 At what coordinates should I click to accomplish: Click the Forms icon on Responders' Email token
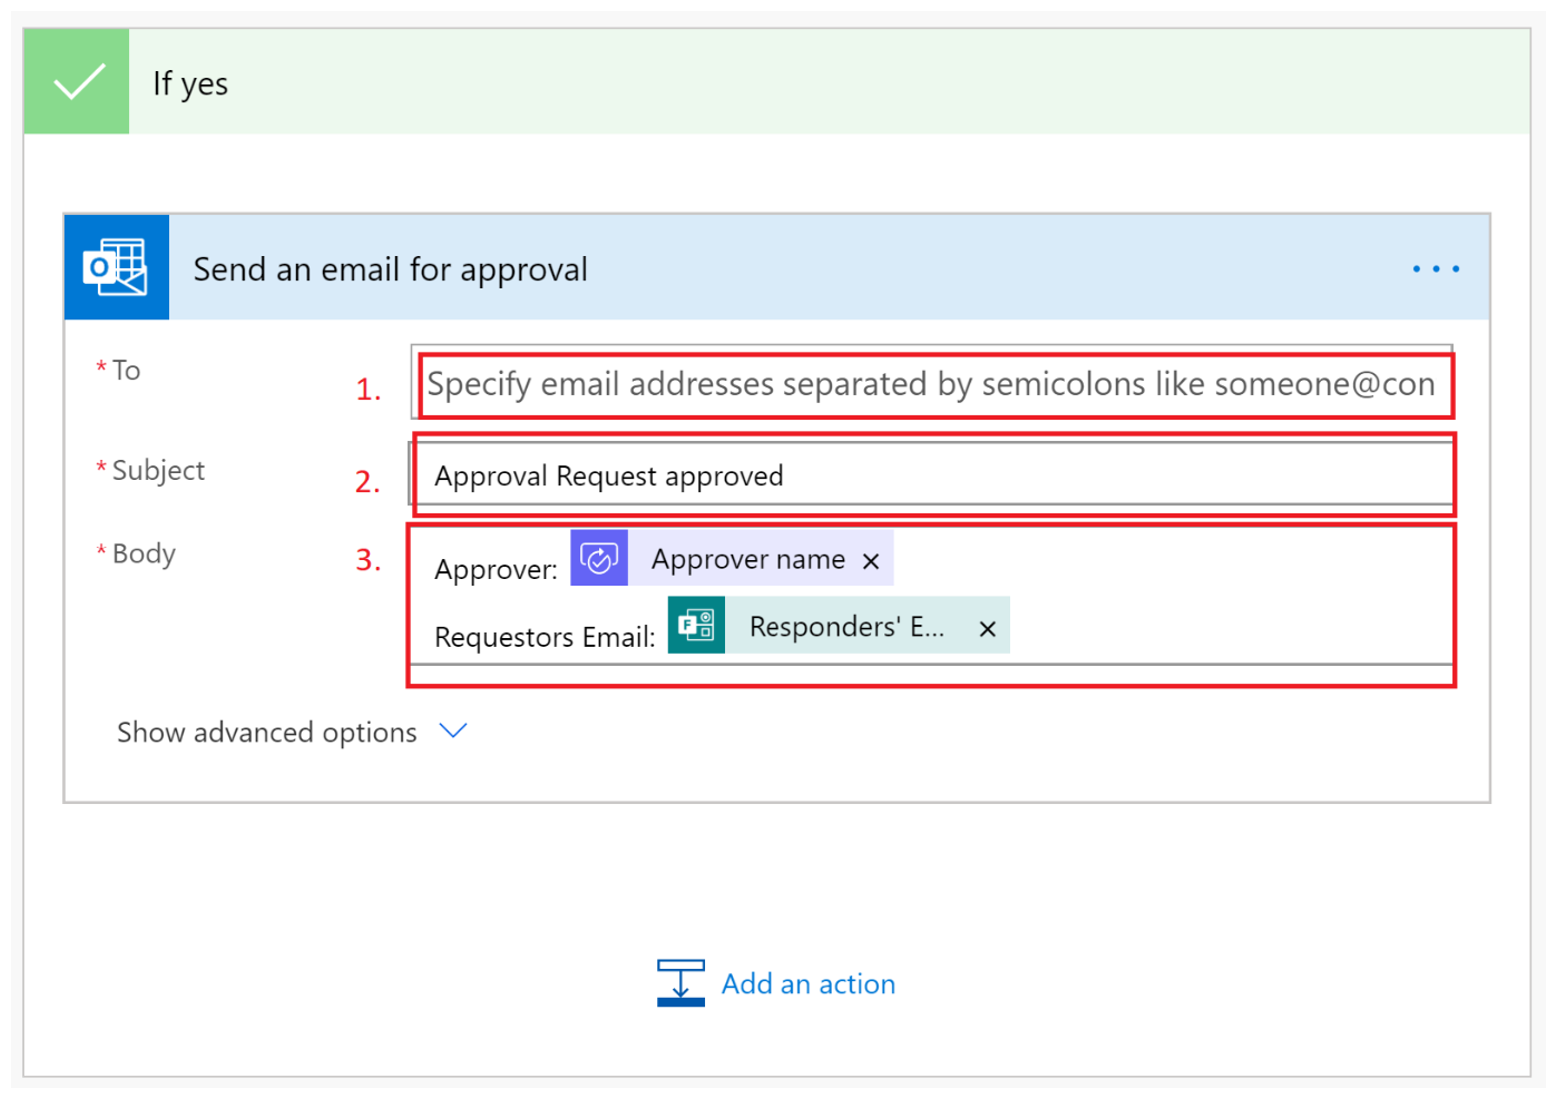(x=696, y=626)
